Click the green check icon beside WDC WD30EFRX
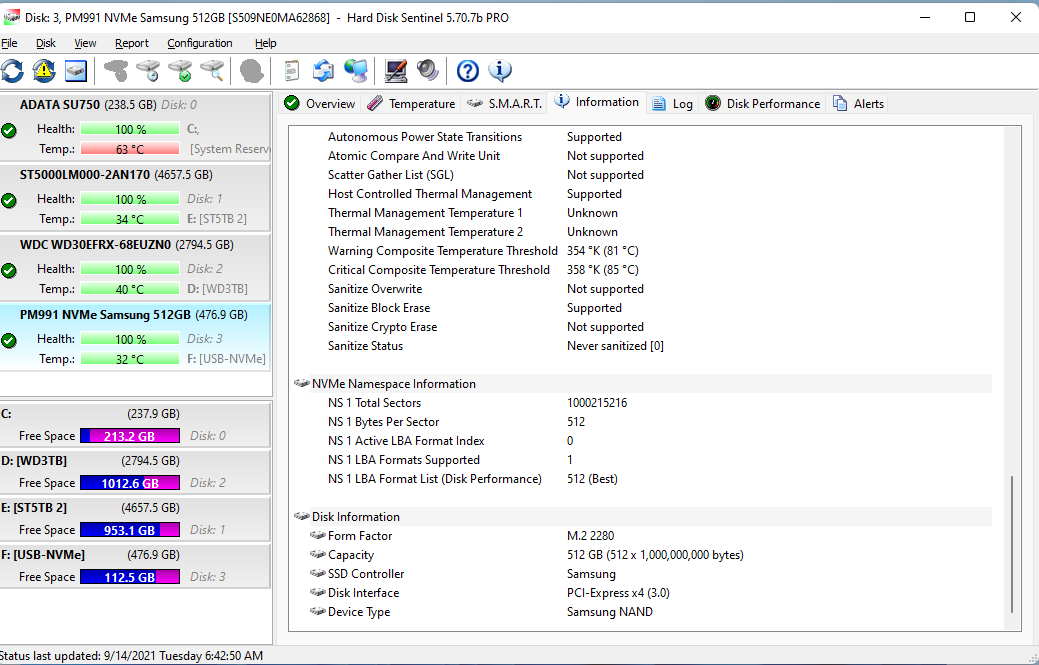The height and width of the screenshot is (665, 1039). [9, 270]
